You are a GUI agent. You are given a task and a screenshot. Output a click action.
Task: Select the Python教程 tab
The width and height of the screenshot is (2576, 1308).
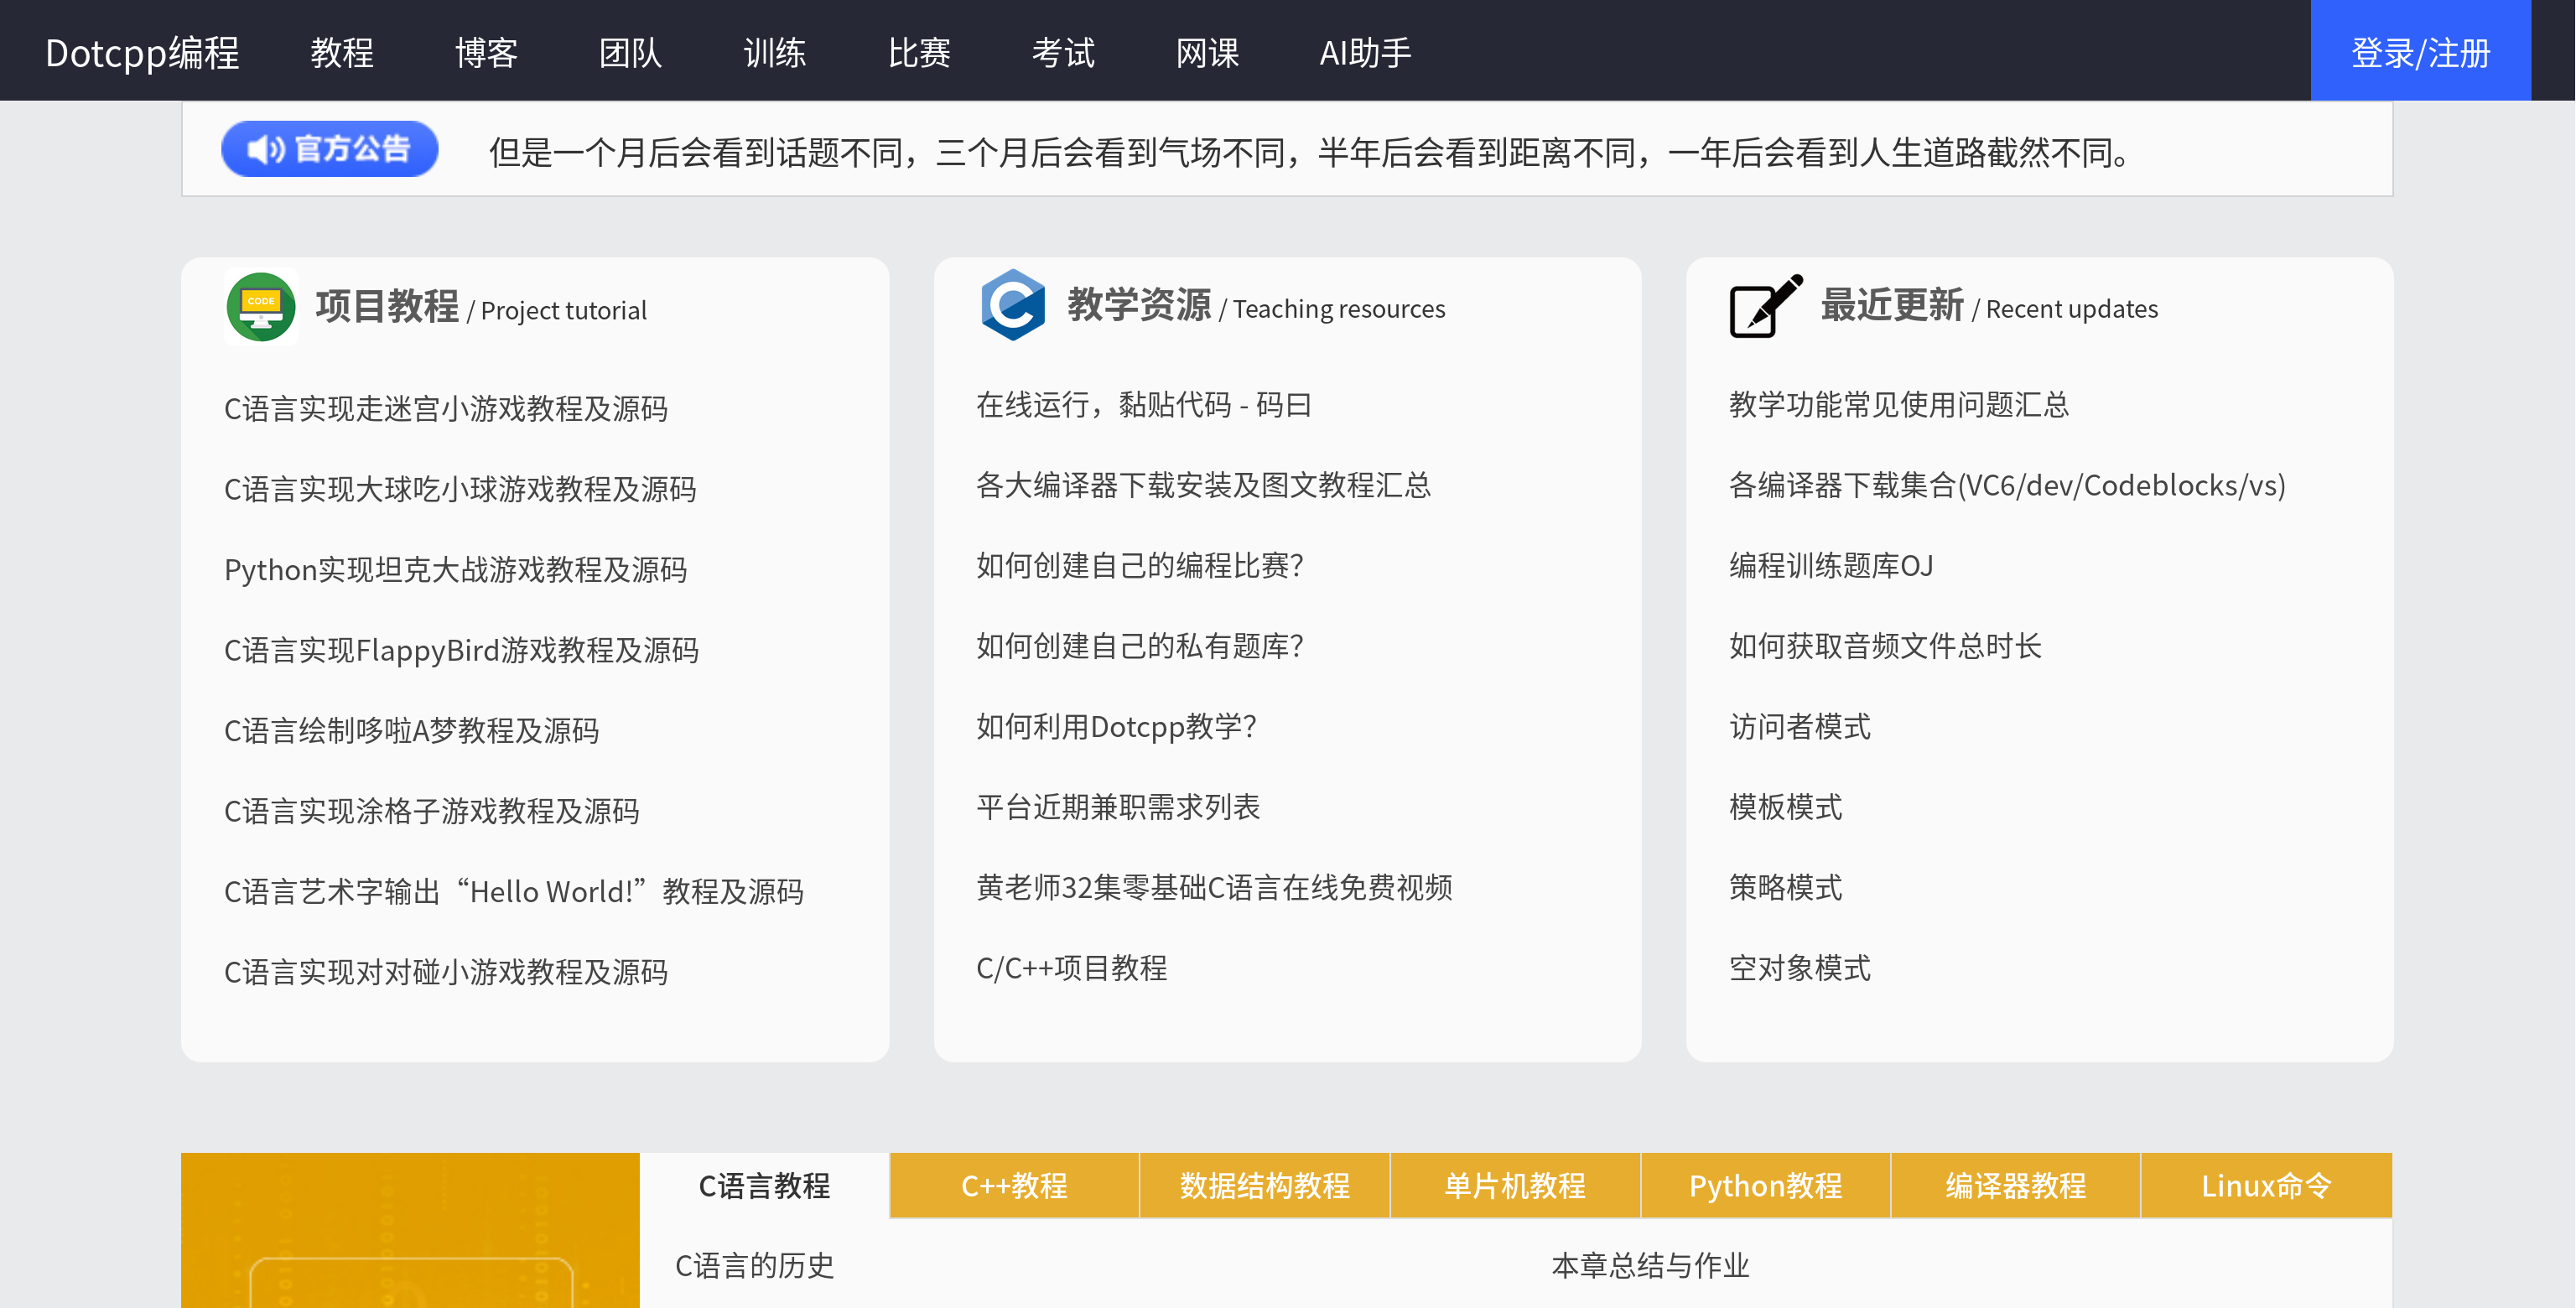pyautogui.click(x=1765, y=1185)
